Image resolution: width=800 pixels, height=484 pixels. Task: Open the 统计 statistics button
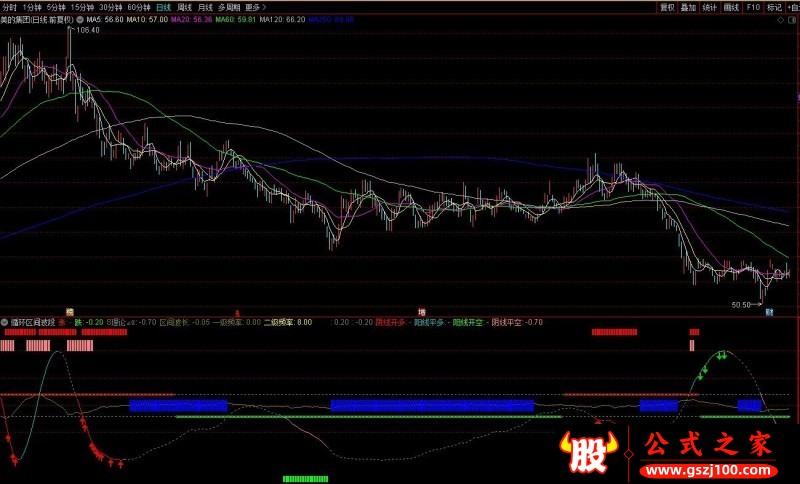click(x=710, y=7)
